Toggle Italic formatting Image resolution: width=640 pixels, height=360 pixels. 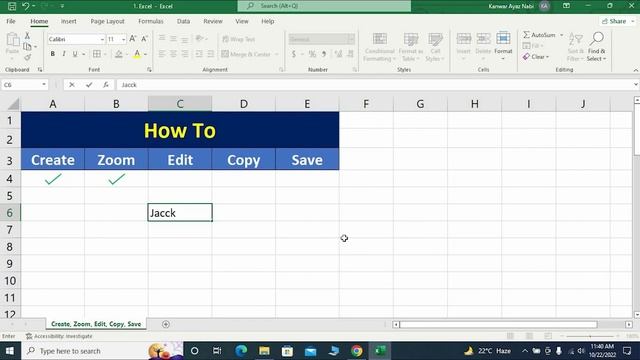click(x=64, y=54)
